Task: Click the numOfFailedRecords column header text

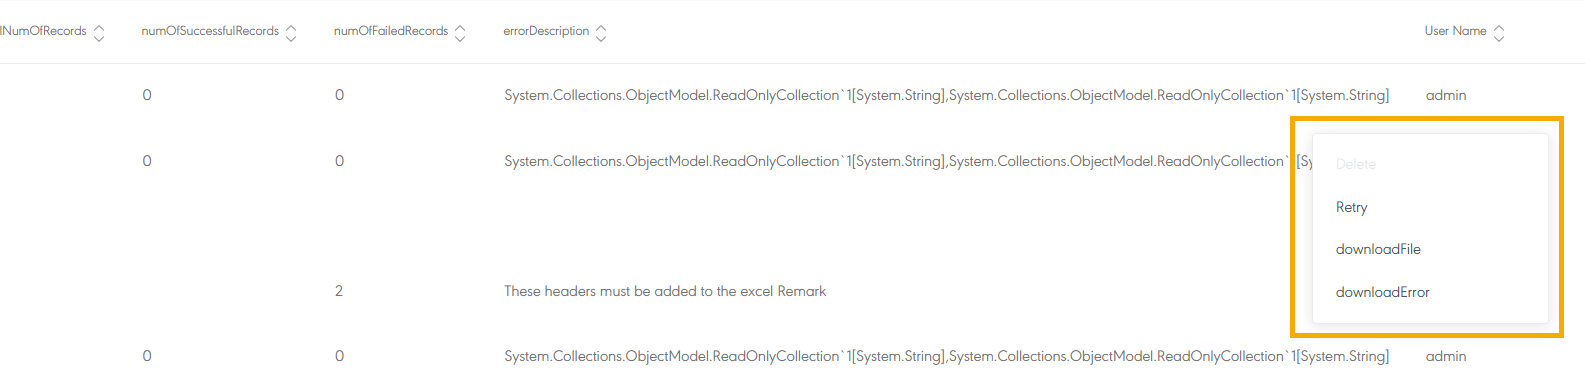Action: point(391,31)
